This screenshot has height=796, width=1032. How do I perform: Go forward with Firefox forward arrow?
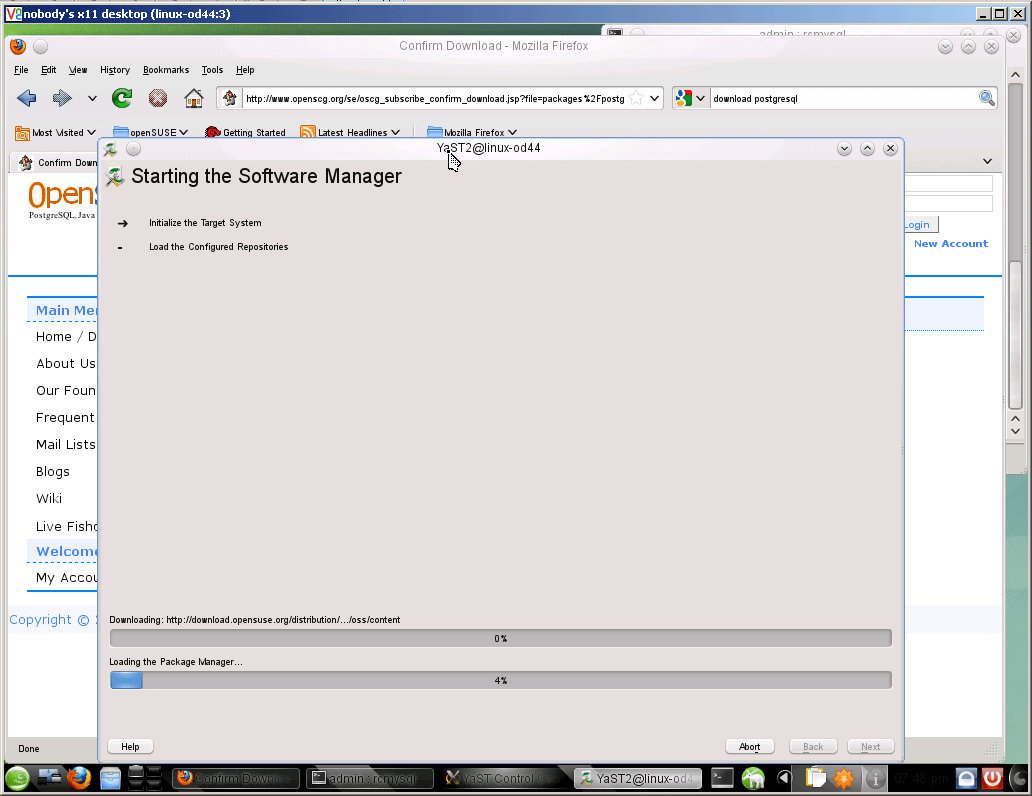pos(62,98)
